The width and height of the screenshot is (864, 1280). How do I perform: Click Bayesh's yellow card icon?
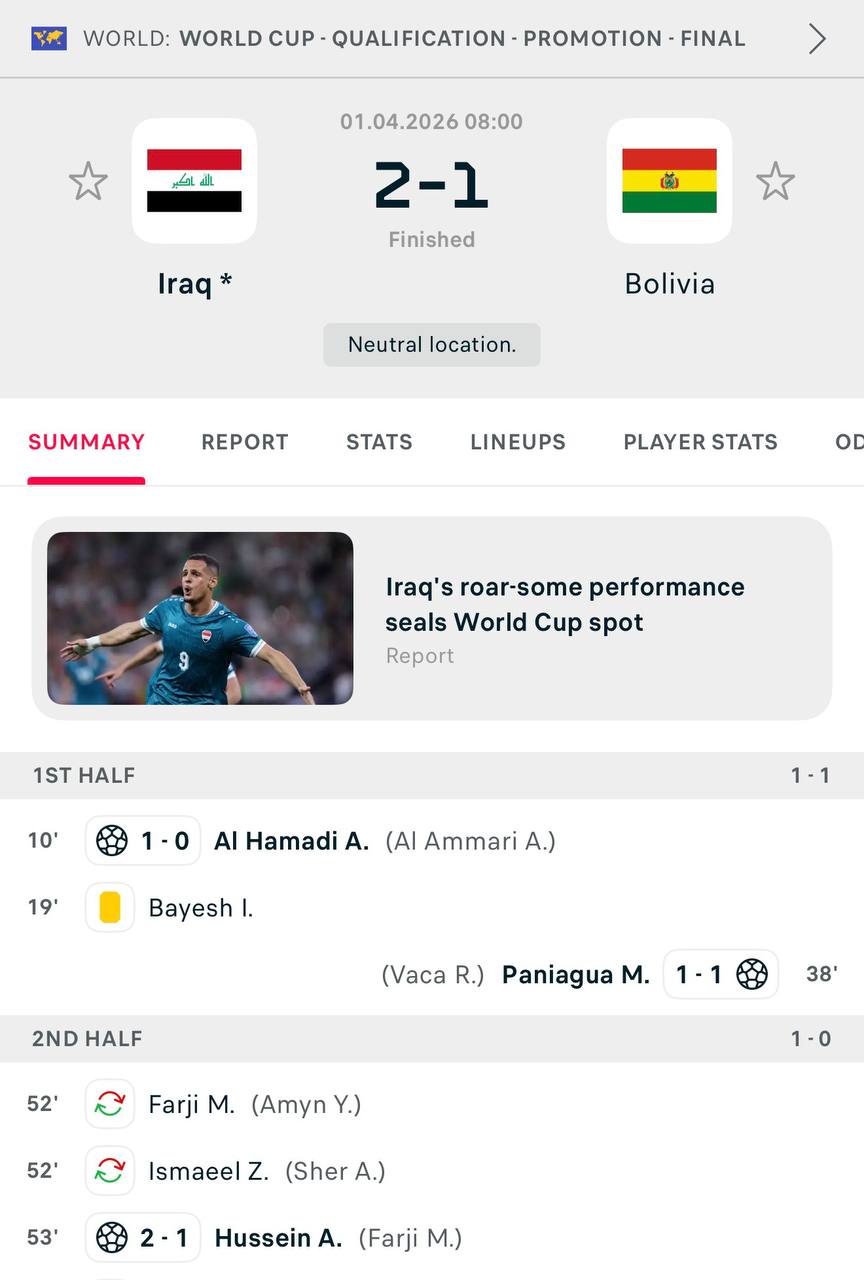[x=110, y=908]
